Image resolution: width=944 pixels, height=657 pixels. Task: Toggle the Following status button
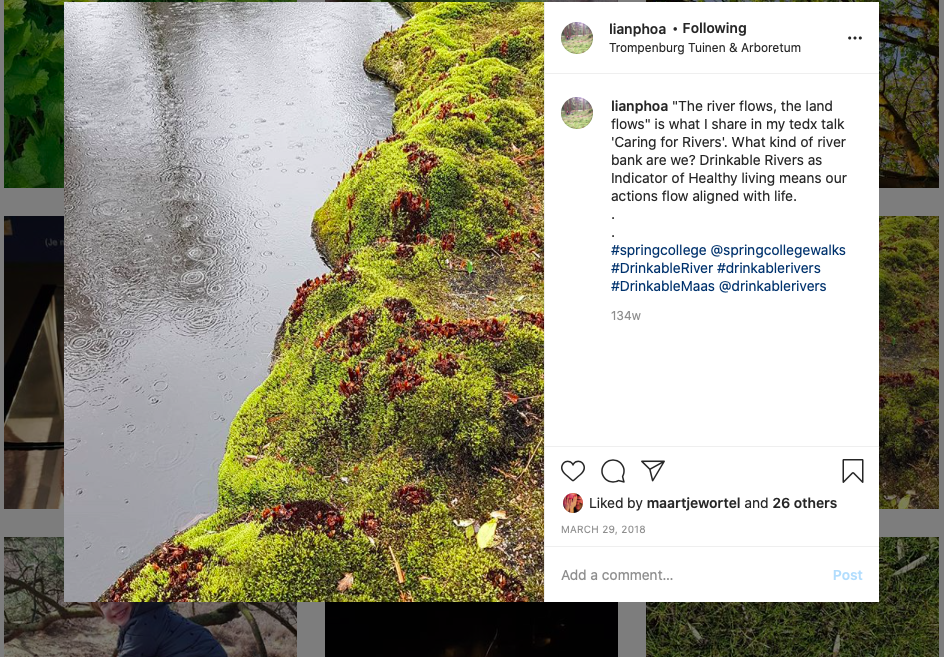pyautogui.click(x=714, y=29)
